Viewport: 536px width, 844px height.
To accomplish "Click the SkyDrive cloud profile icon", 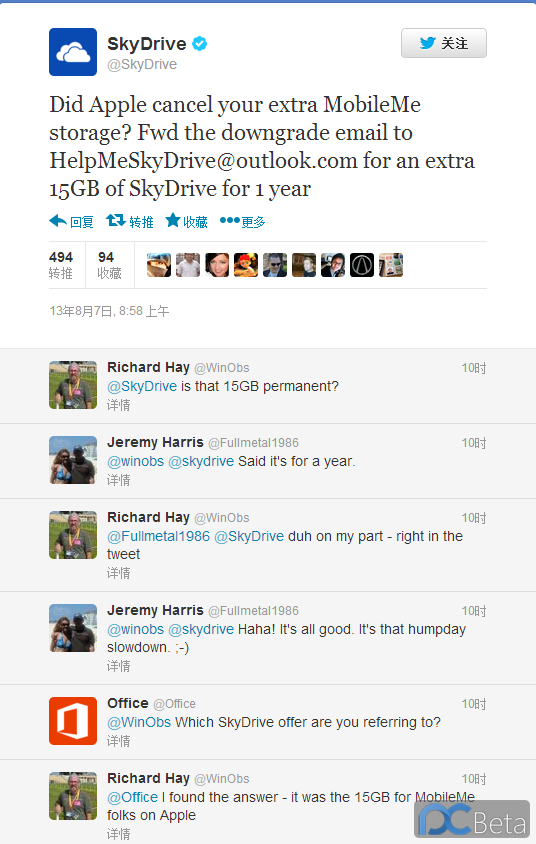I will point(73,52).
